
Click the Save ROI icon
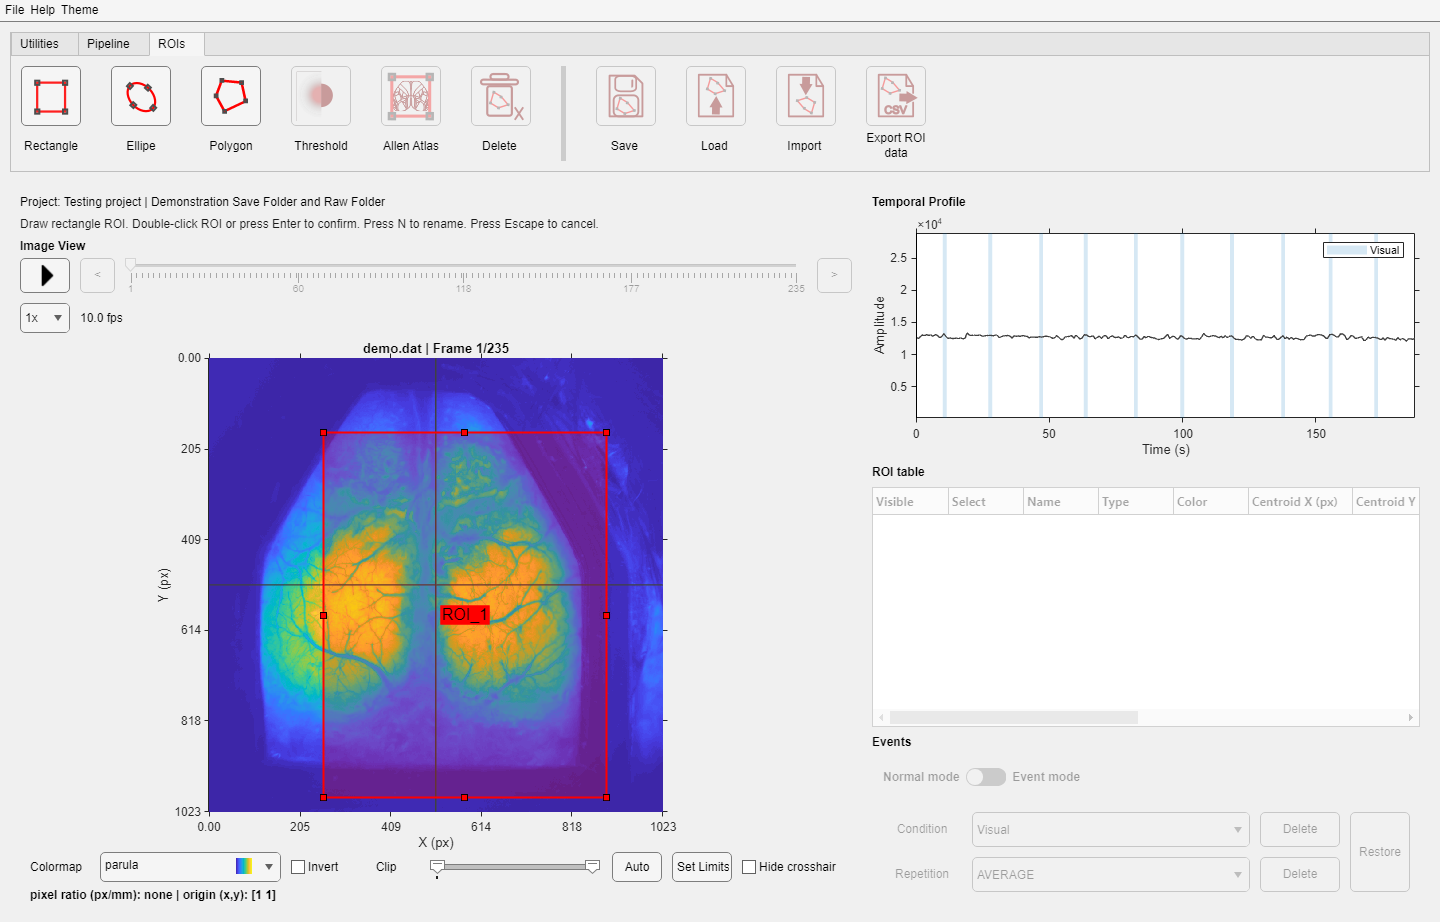626,96
